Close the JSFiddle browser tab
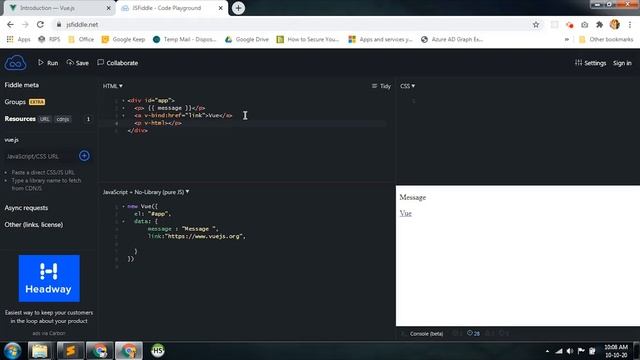Viewport: 640px width, 360px height. point(220,8)
